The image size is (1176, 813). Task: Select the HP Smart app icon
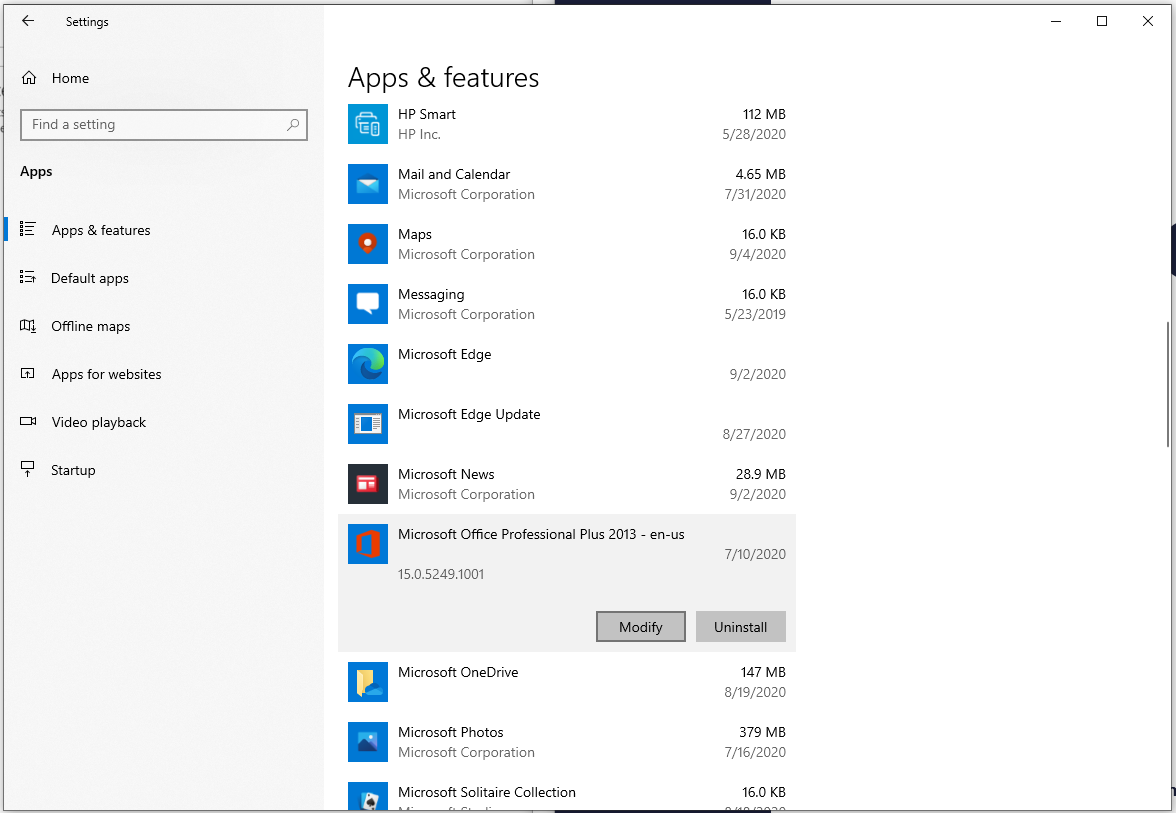point(368,124)
